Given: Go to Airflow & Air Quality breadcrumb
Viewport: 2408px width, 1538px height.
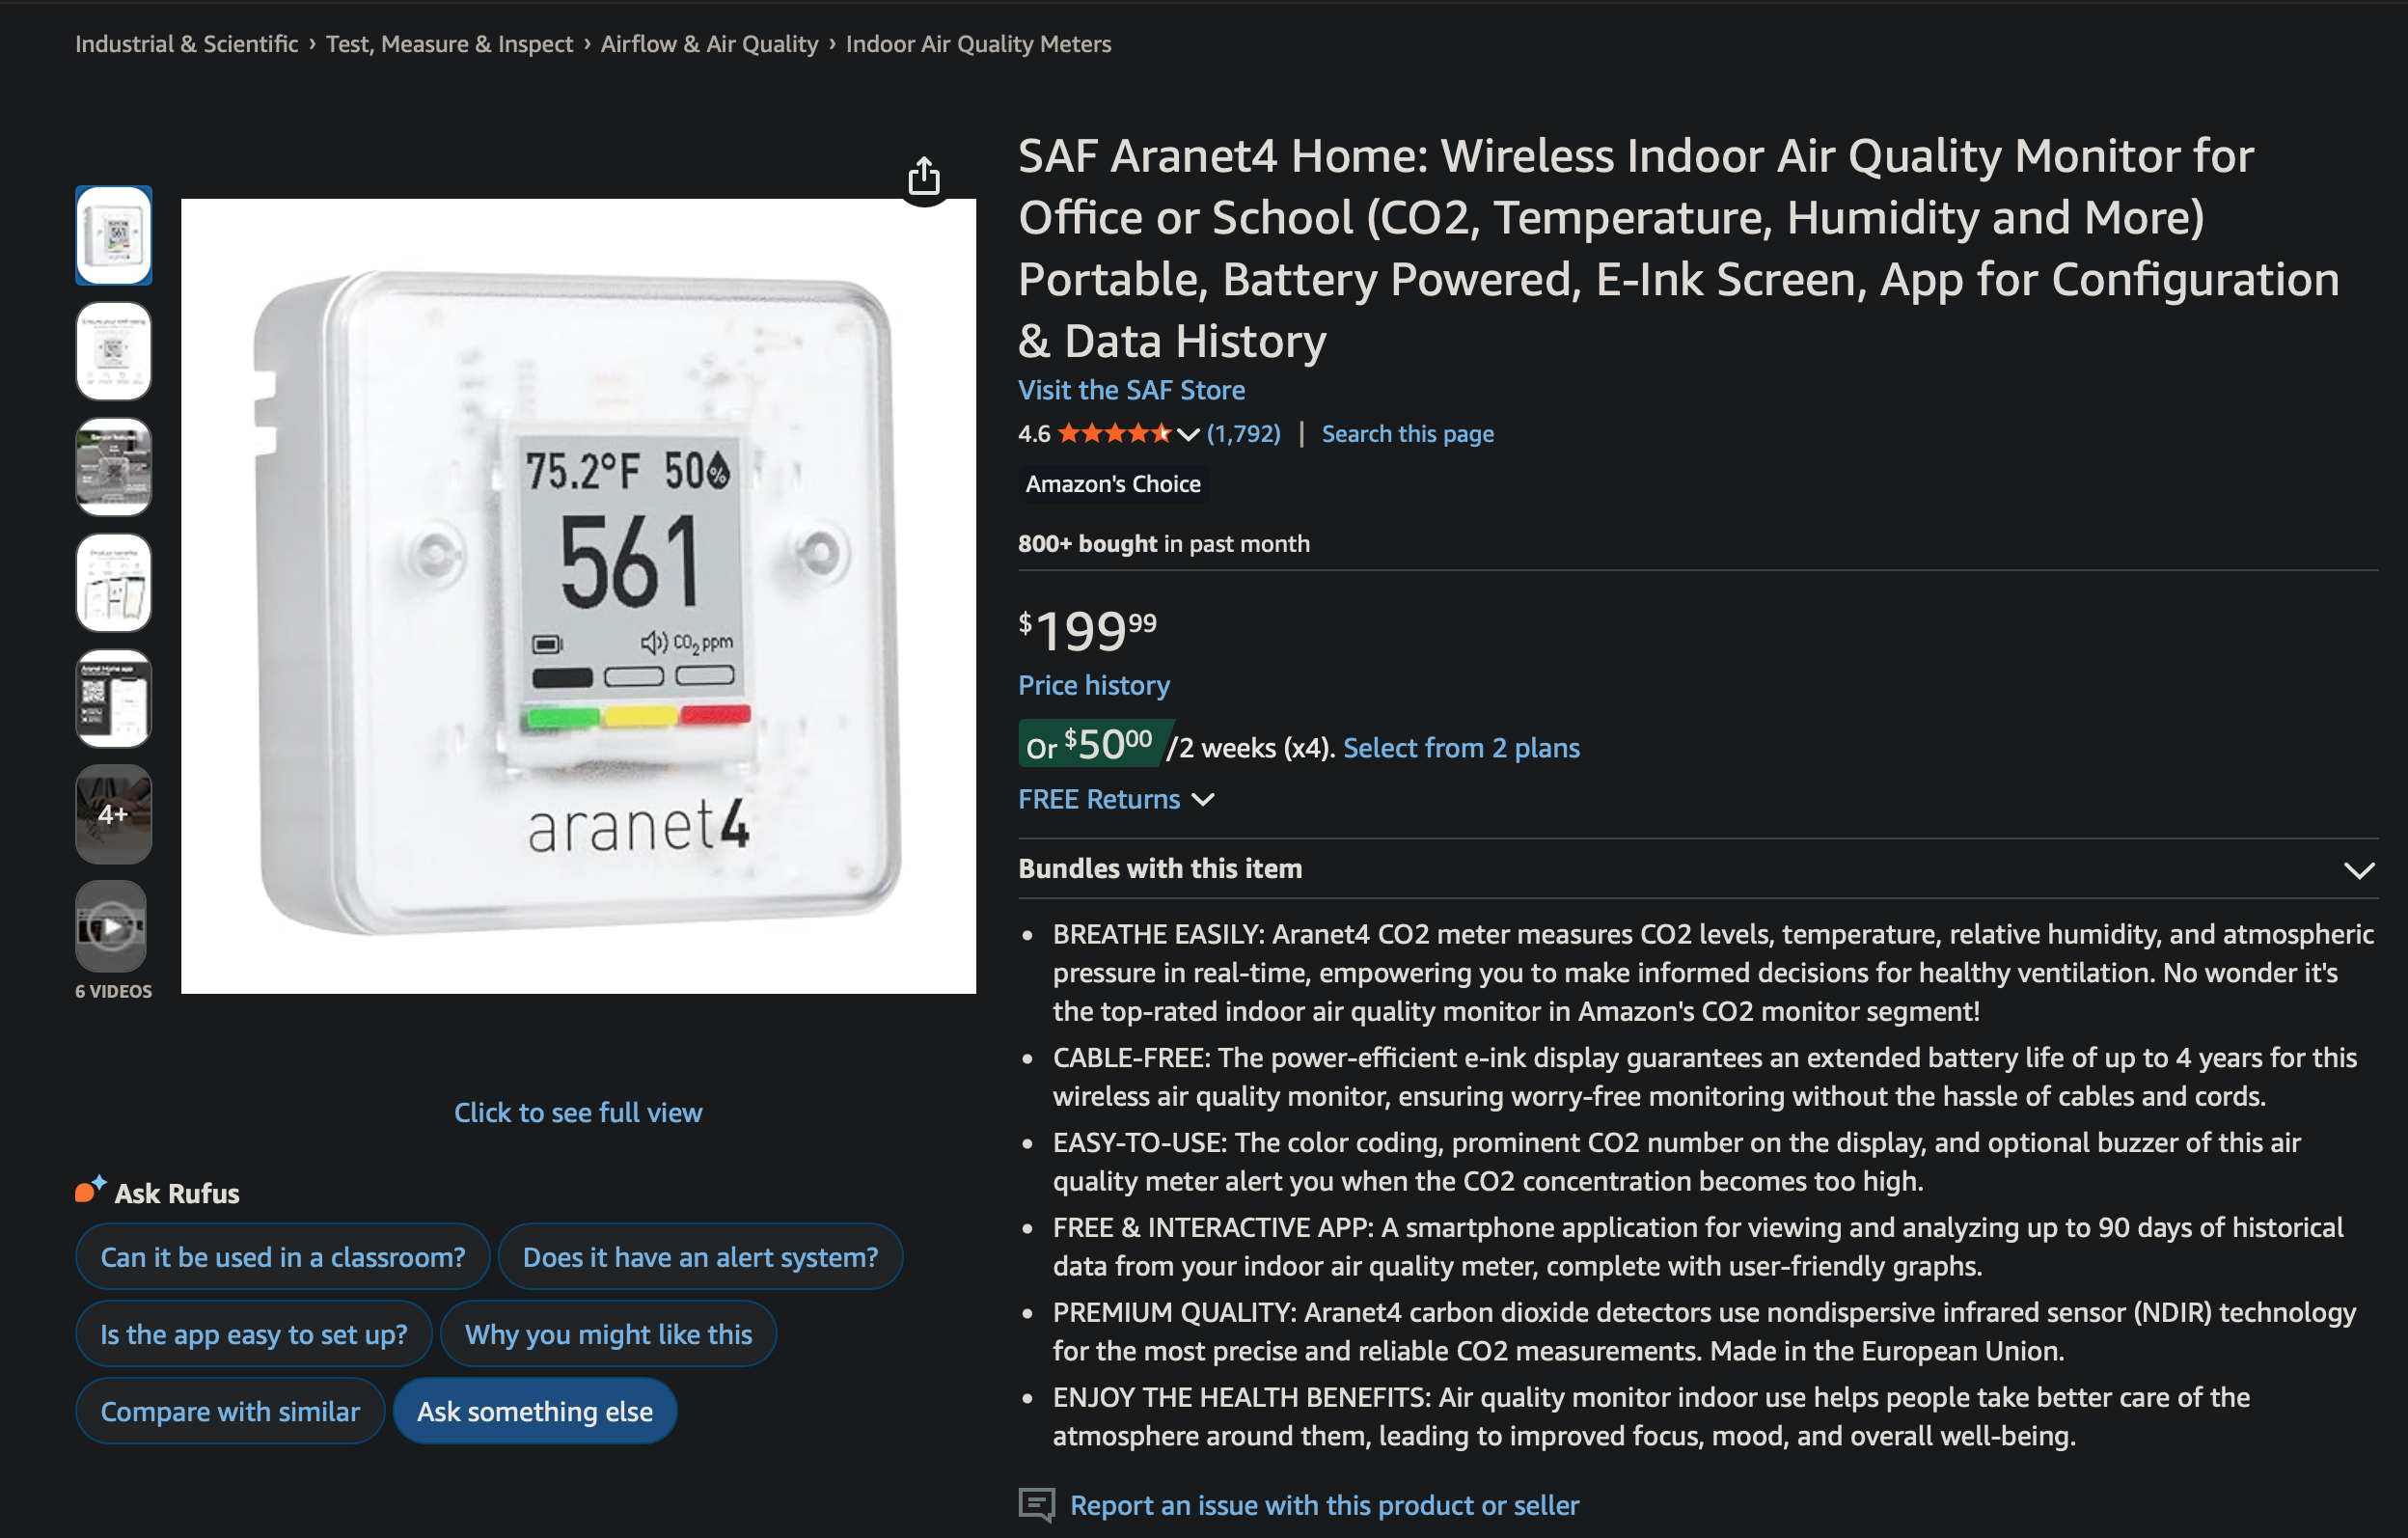Looking at the screenshot, I should [709, 44].
